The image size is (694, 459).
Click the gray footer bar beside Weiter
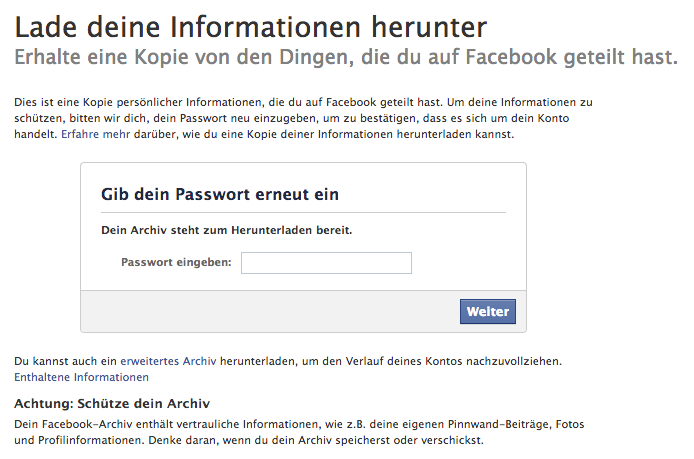click(270, 311)
